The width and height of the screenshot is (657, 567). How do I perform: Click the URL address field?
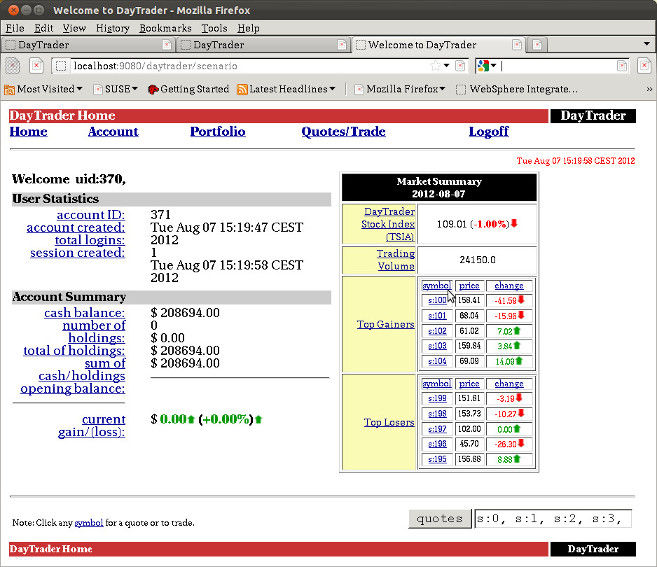(x=249, y=66)
